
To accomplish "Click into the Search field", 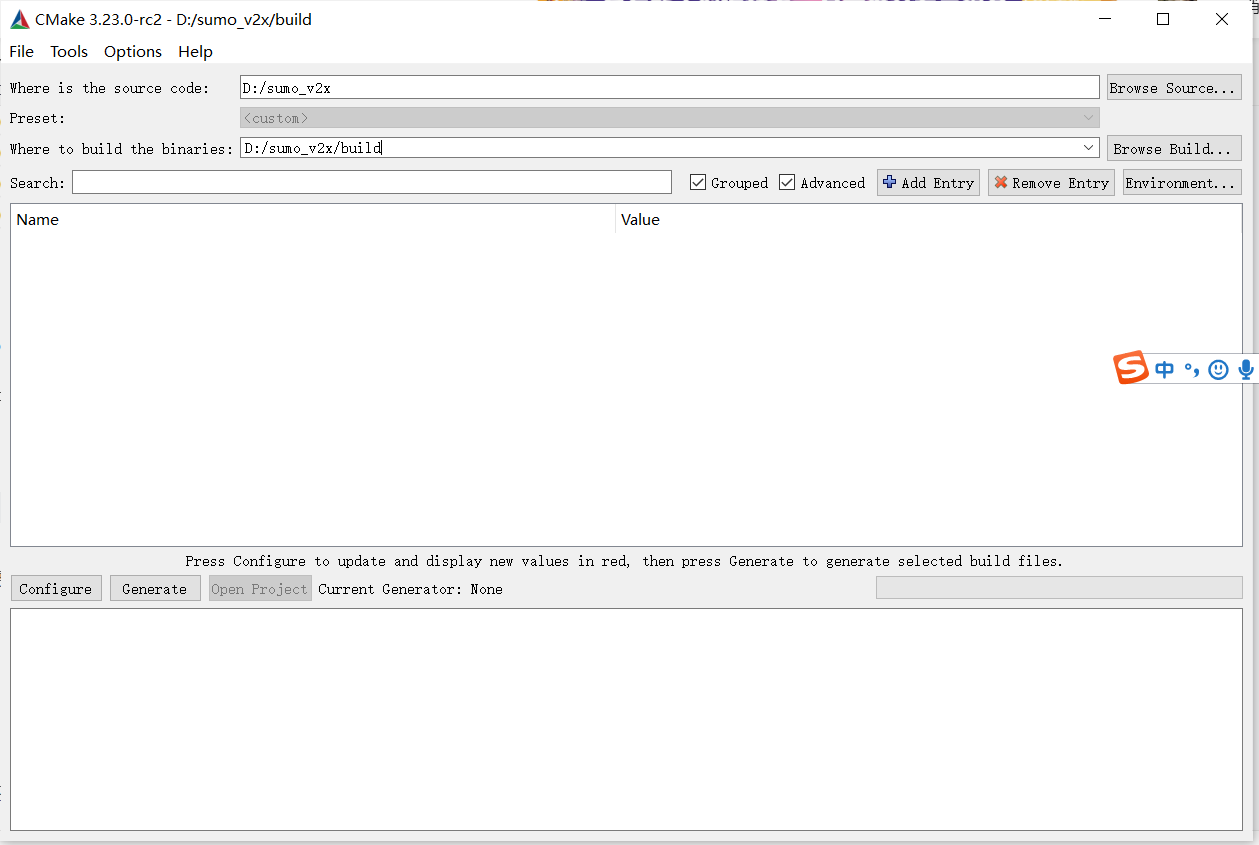I will (372, 182).
